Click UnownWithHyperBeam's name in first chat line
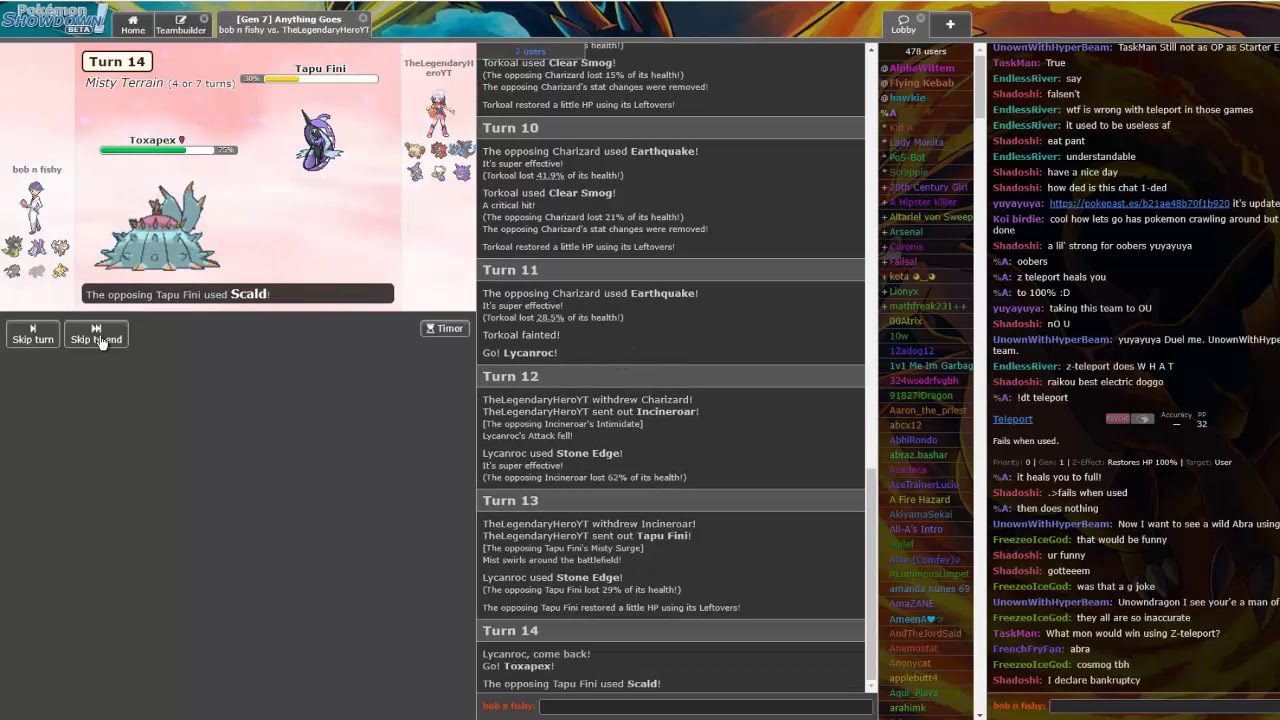Viewport: 1280px width, 720px height. pos(1052,47)
